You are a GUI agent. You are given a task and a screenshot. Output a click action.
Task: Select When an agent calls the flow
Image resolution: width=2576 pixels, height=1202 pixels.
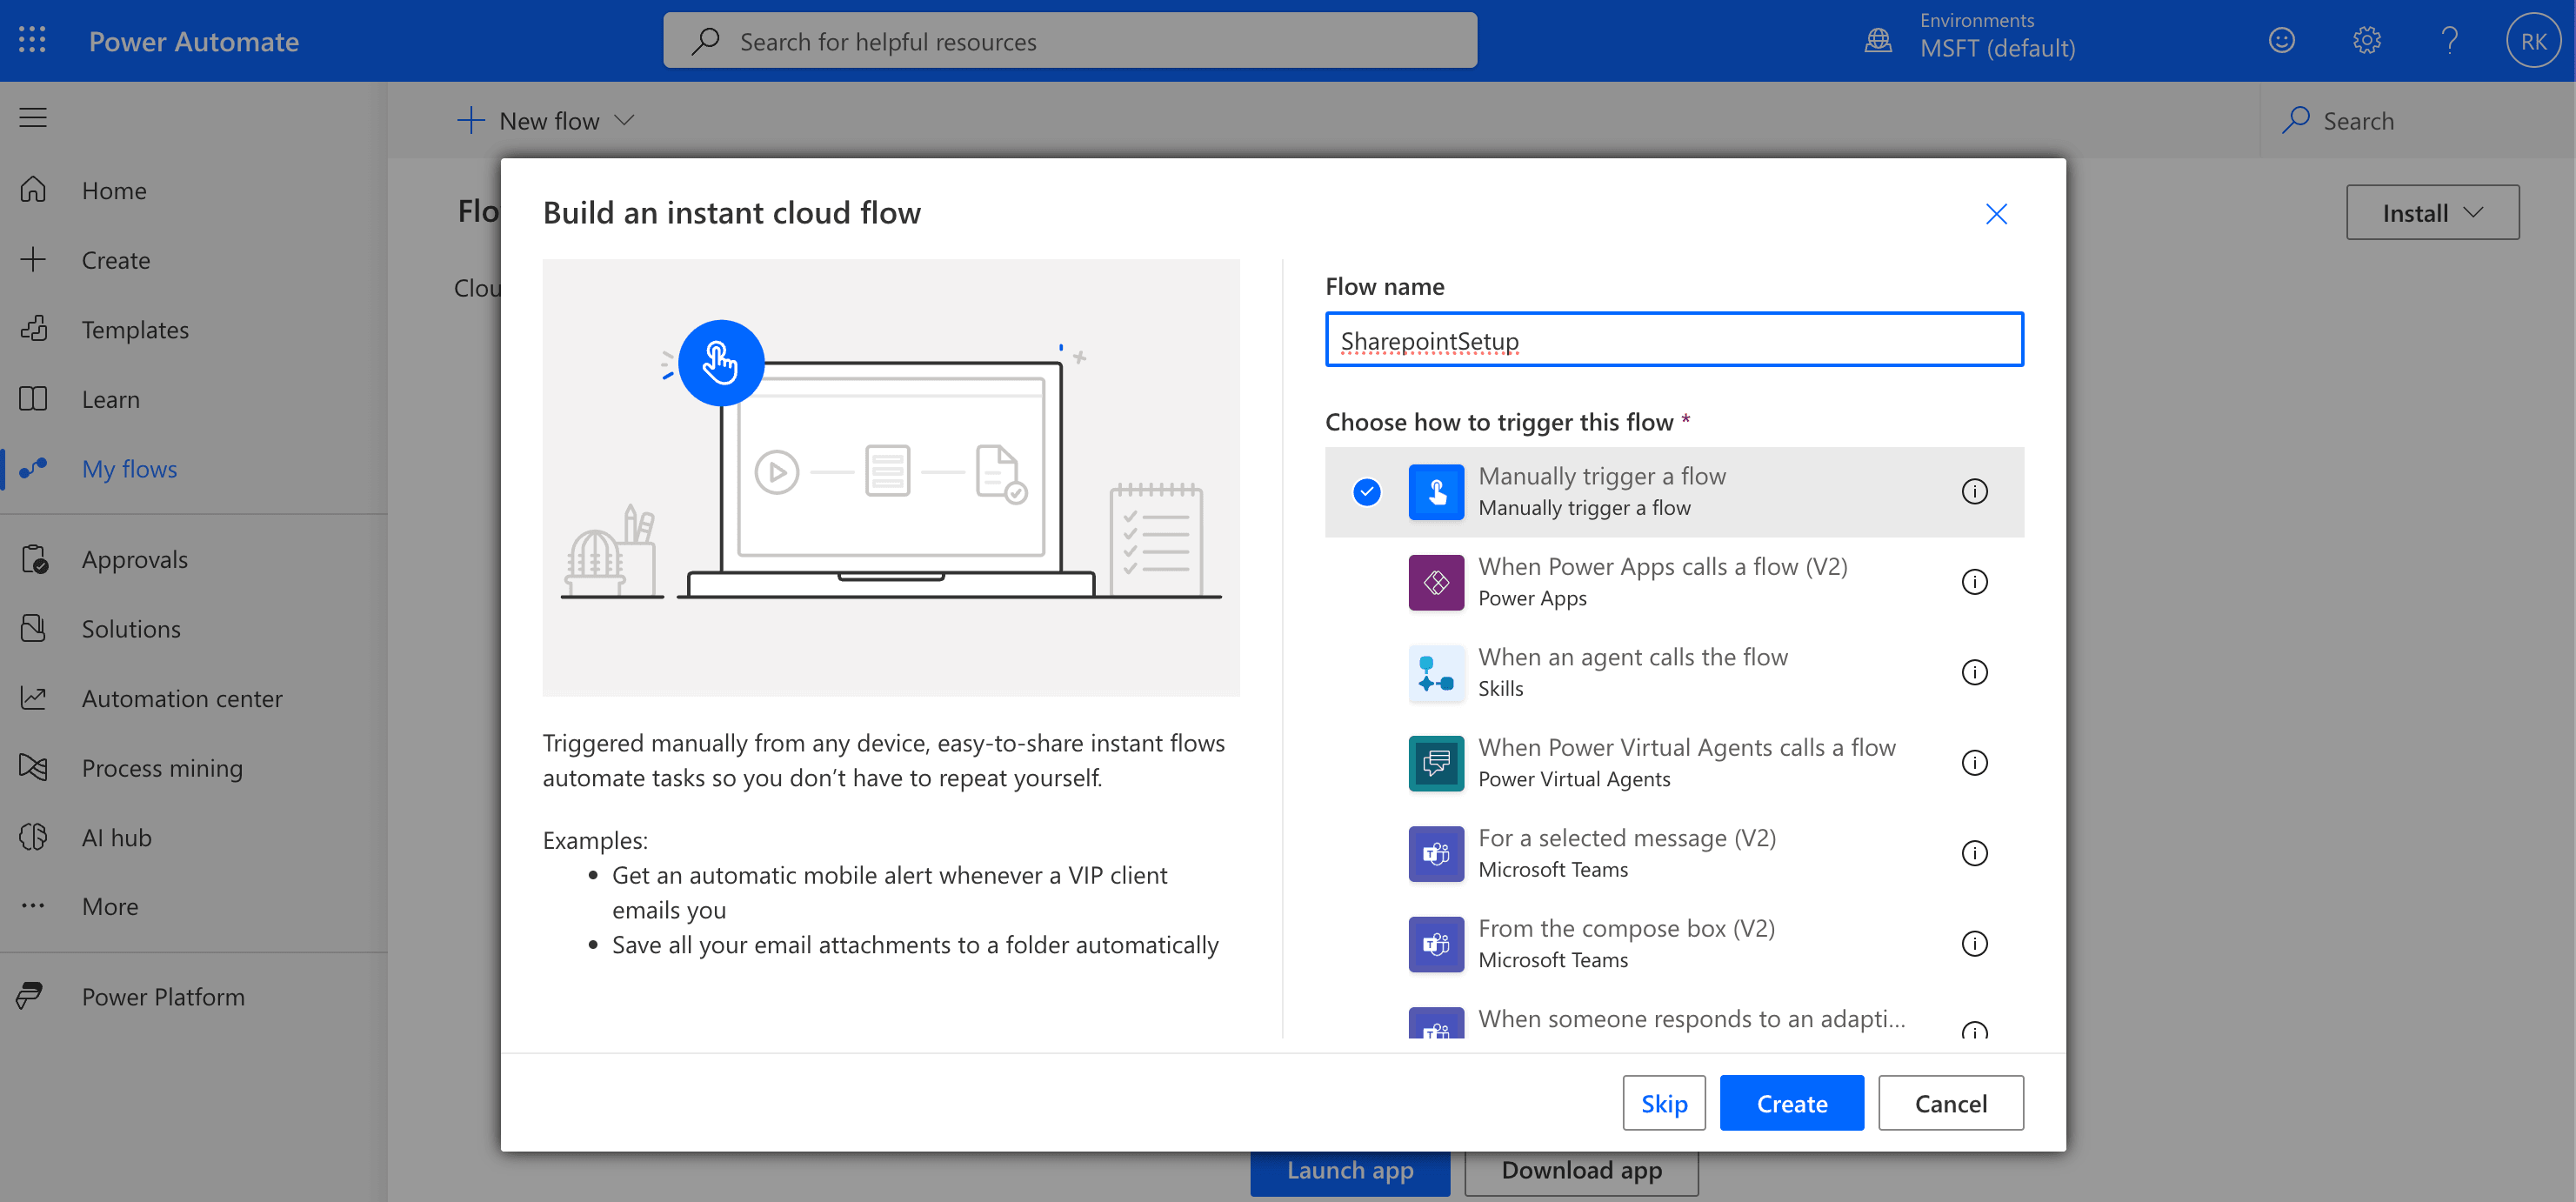coord(1674,672)
